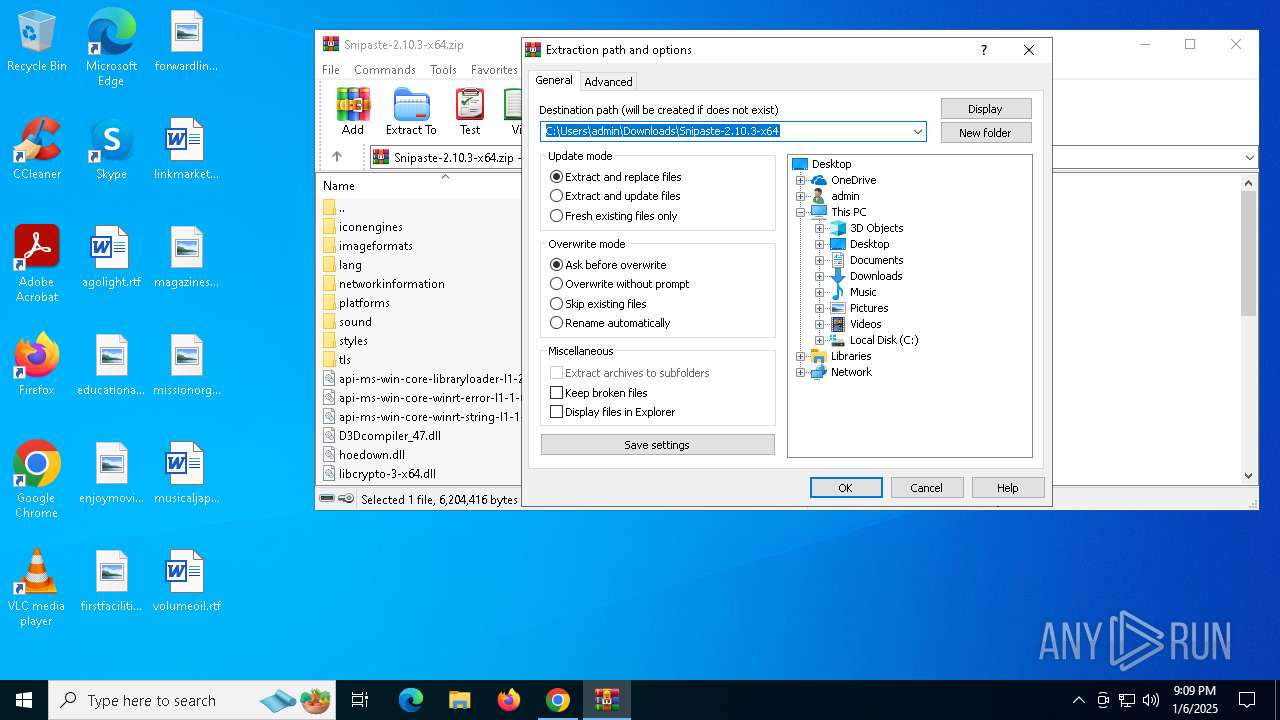Image resolution: width=1280 pixels, height=720 pixels.
Task: Click the Test toolbar icon in WinRAR
Action: click(x=470, y=111)
